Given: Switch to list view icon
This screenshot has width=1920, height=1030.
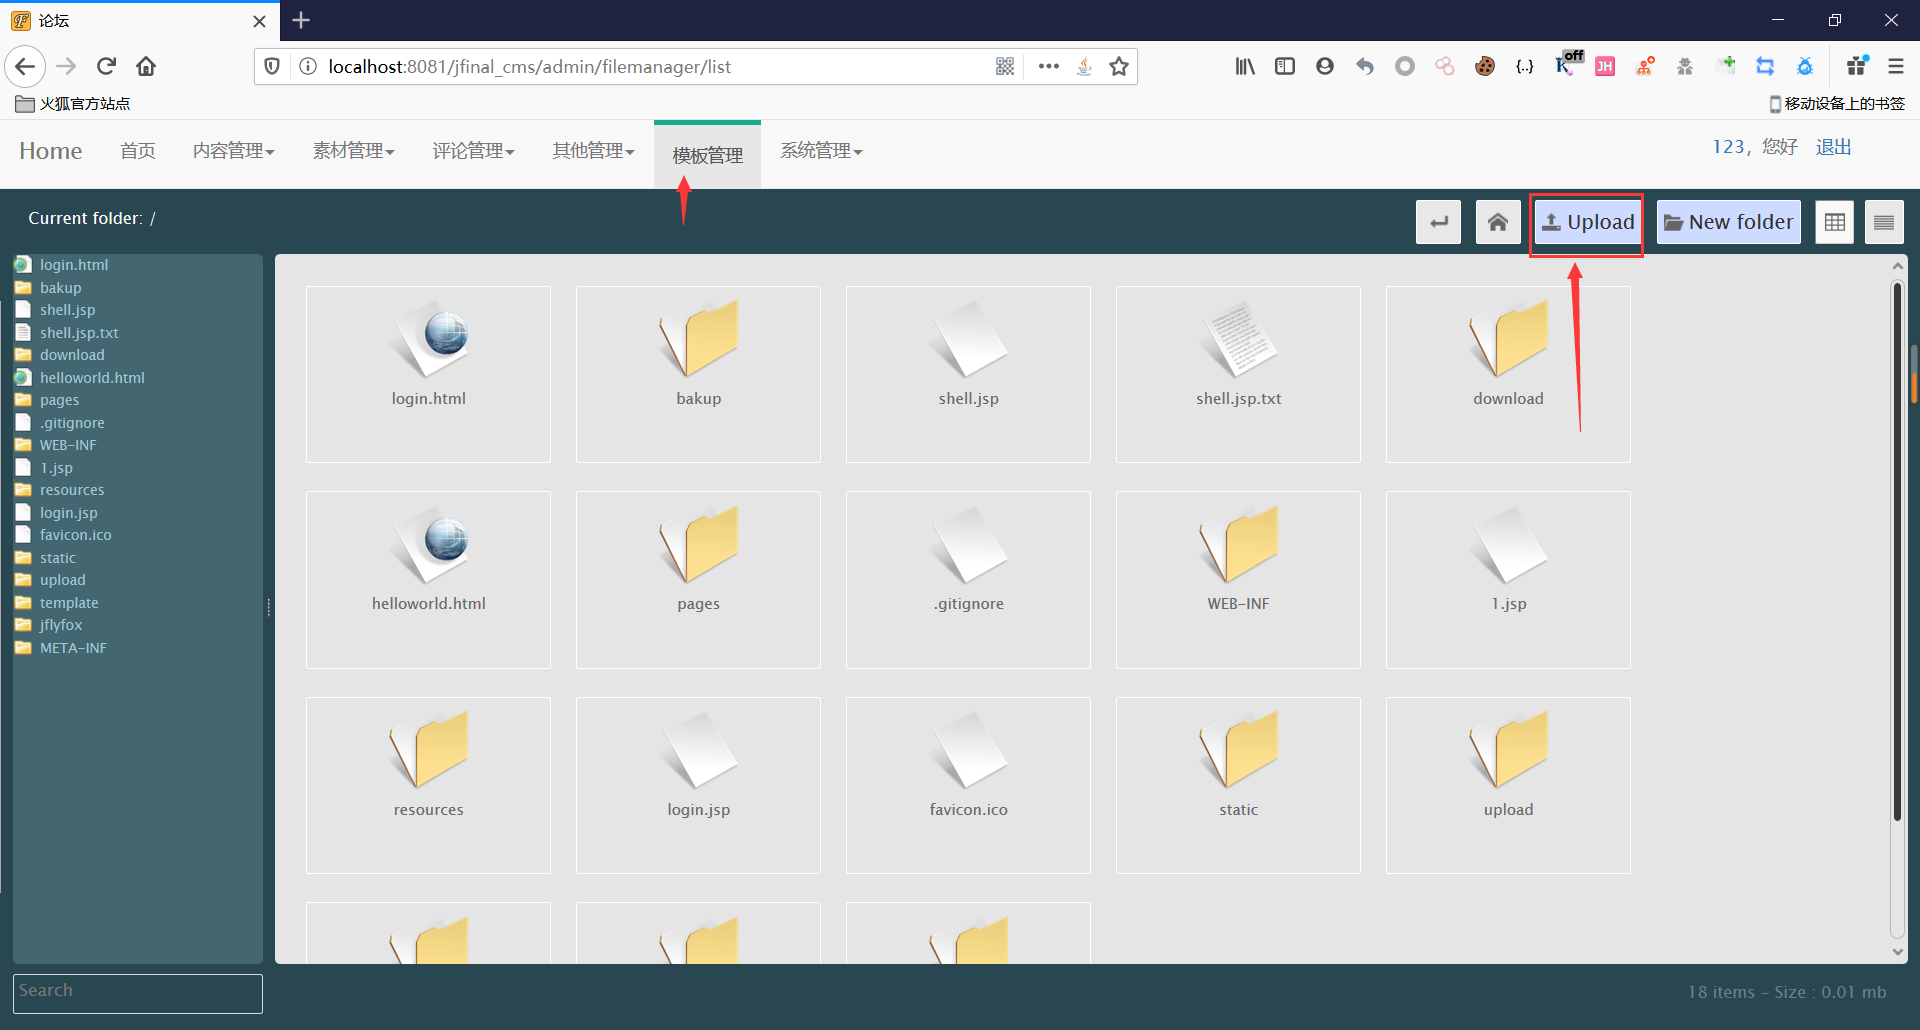Looking at the screenshot, I should pyautogui.click(x=1884, y=222).
